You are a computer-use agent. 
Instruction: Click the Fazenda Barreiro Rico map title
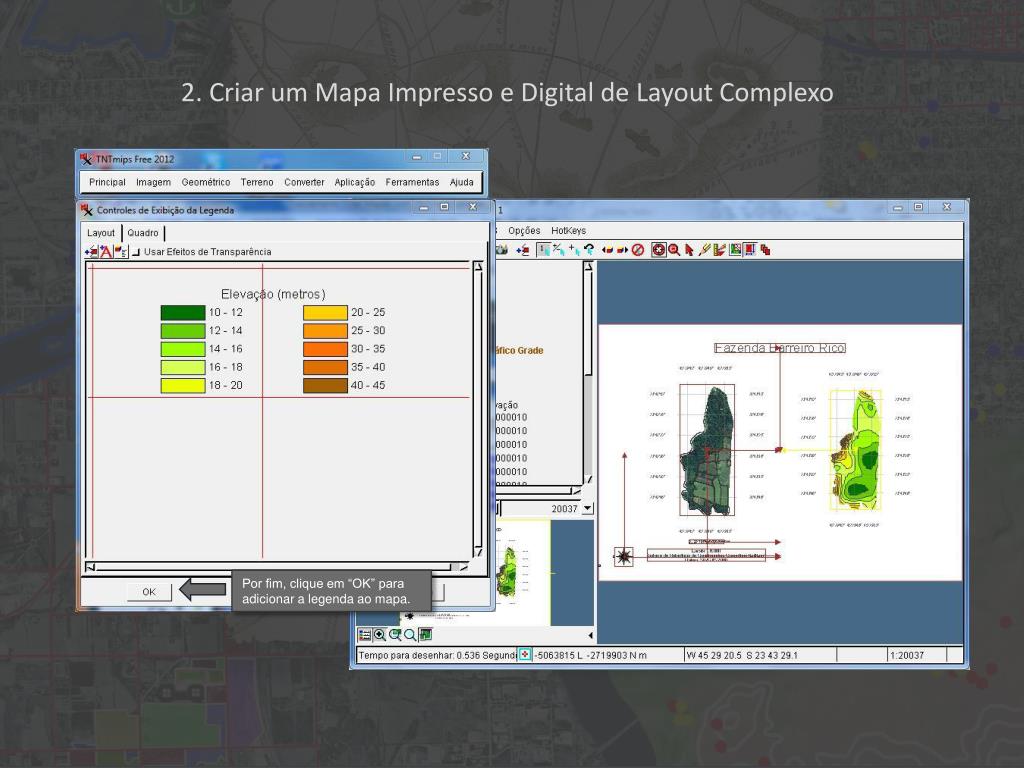click(x=780, y=348)
